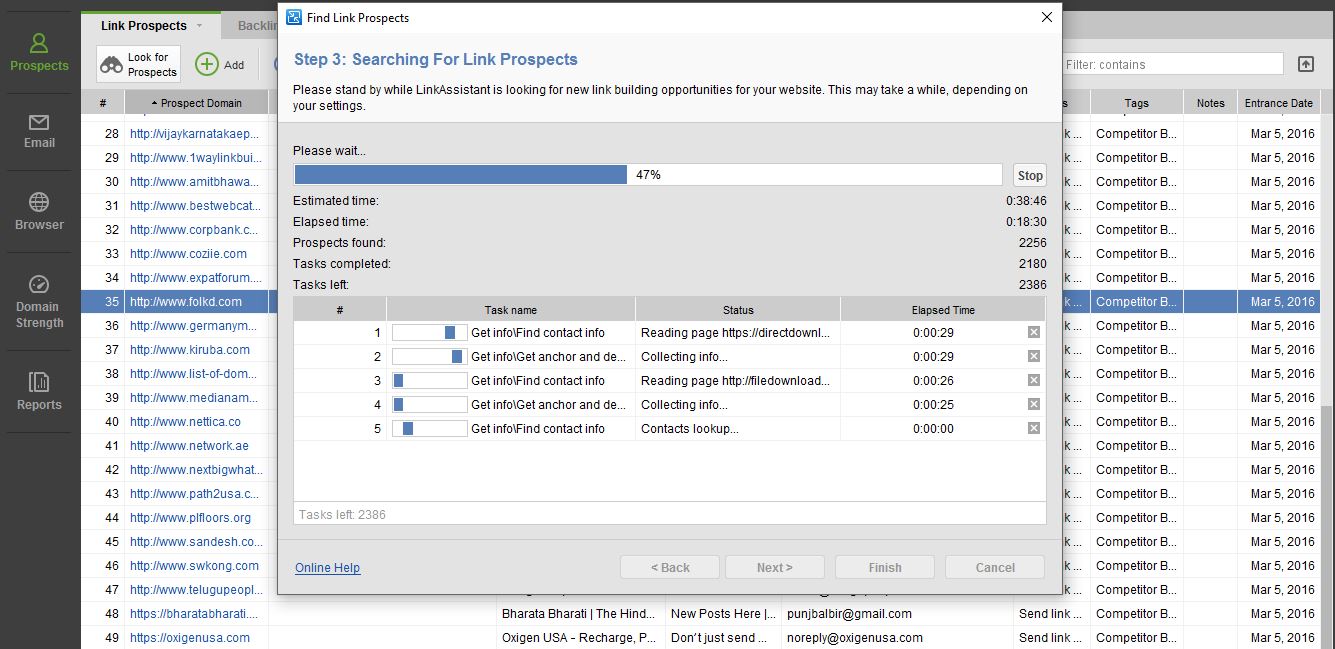Open the http://www.coziie.com prospect link

pos(188,254)
